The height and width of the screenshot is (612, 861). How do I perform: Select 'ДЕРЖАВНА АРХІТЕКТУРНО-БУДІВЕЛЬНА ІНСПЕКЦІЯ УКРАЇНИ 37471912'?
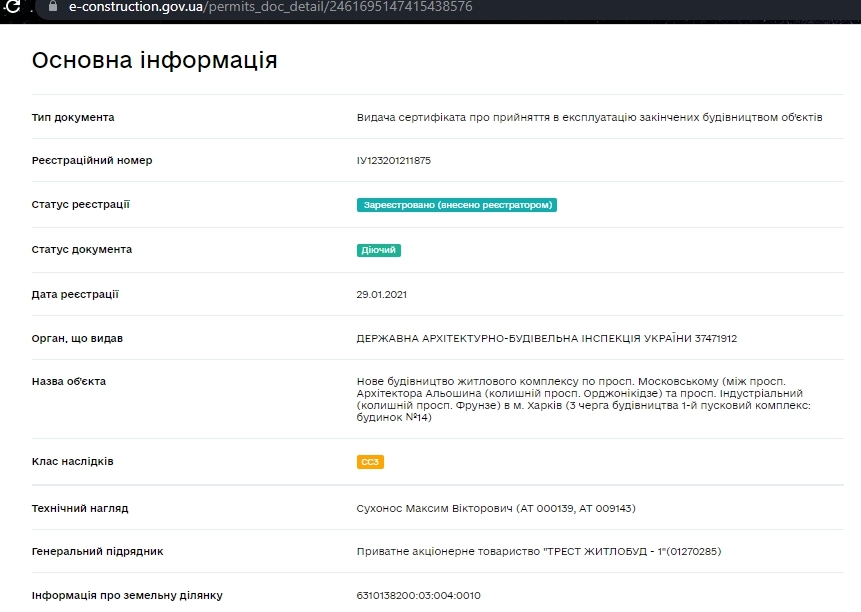point(546,338)
